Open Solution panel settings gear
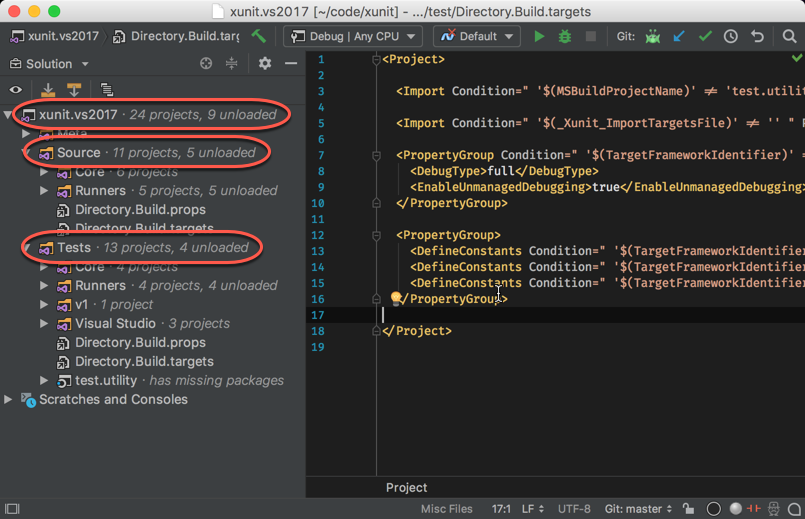 (265, 63)
